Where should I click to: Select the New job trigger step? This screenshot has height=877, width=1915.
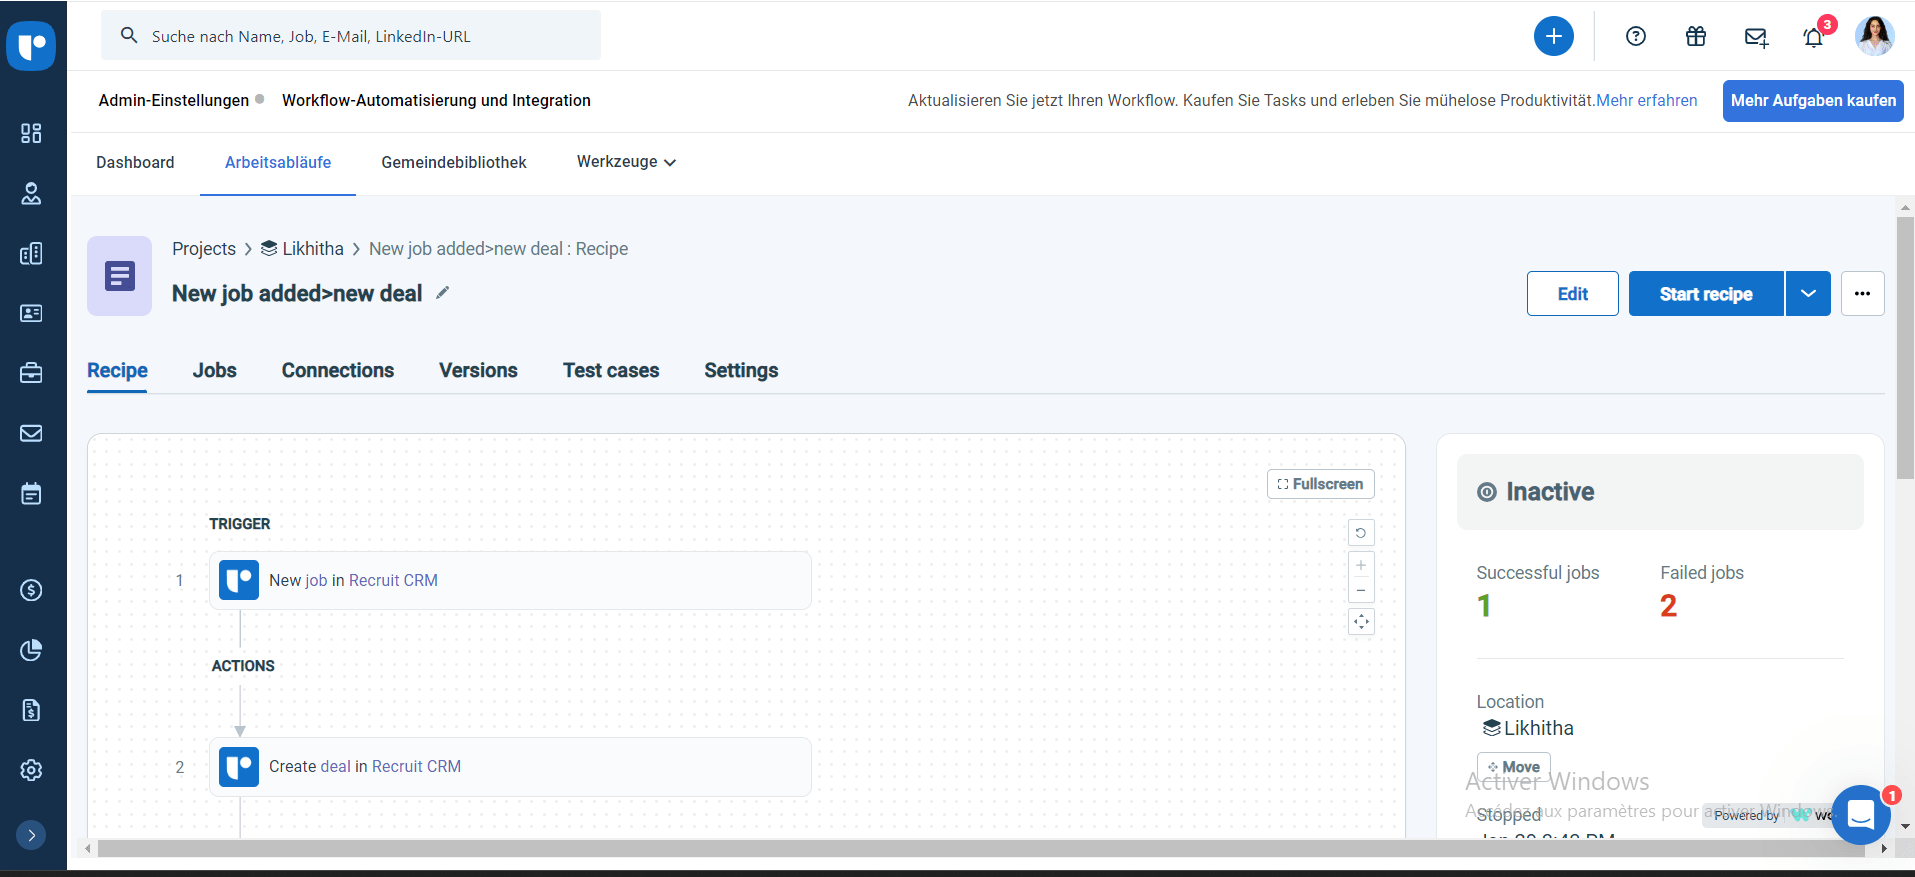[x=510, y=581]
